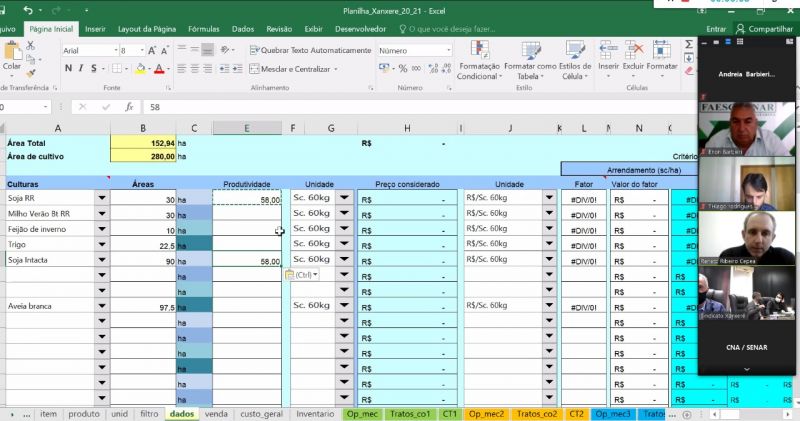
Task: Click Mesclar e Centralizar button
Action: click(x=290, y=68)
